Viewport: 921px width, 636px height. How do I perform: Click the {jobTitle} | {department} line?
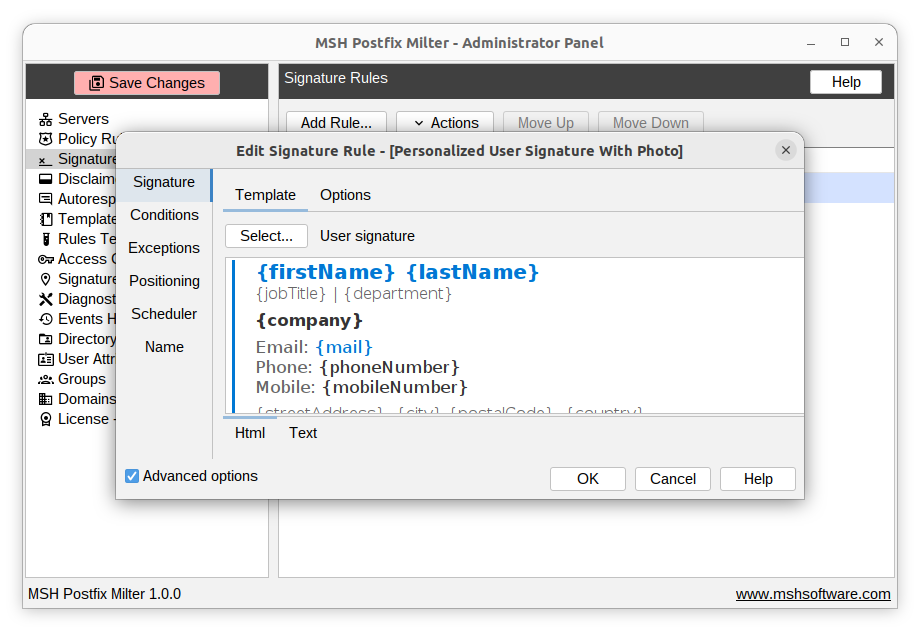point(354,294)
